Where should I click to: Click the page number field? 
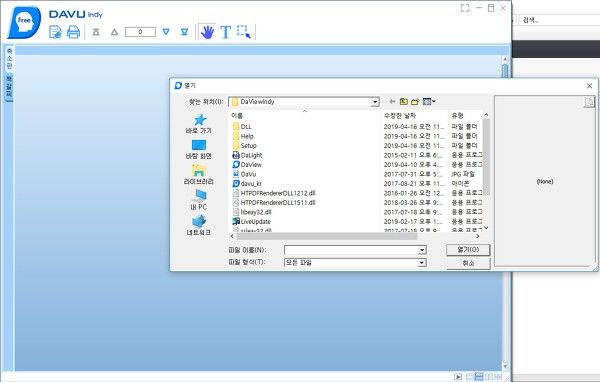tap(140, 32)
